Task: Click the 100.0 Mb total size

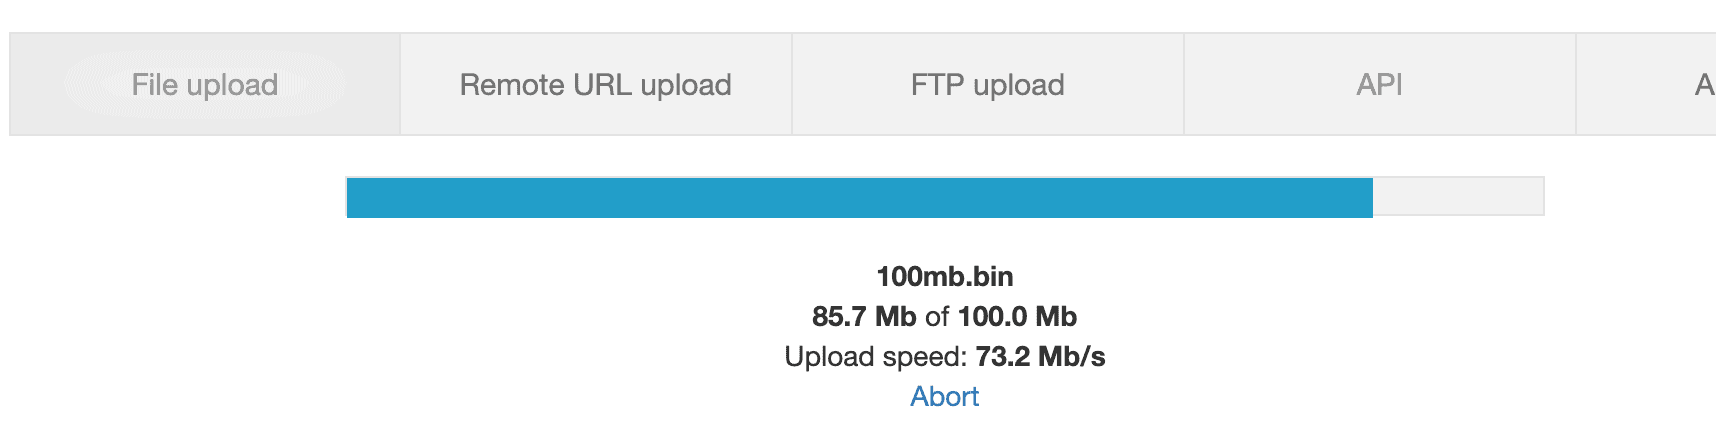Action: (1017, 317)
